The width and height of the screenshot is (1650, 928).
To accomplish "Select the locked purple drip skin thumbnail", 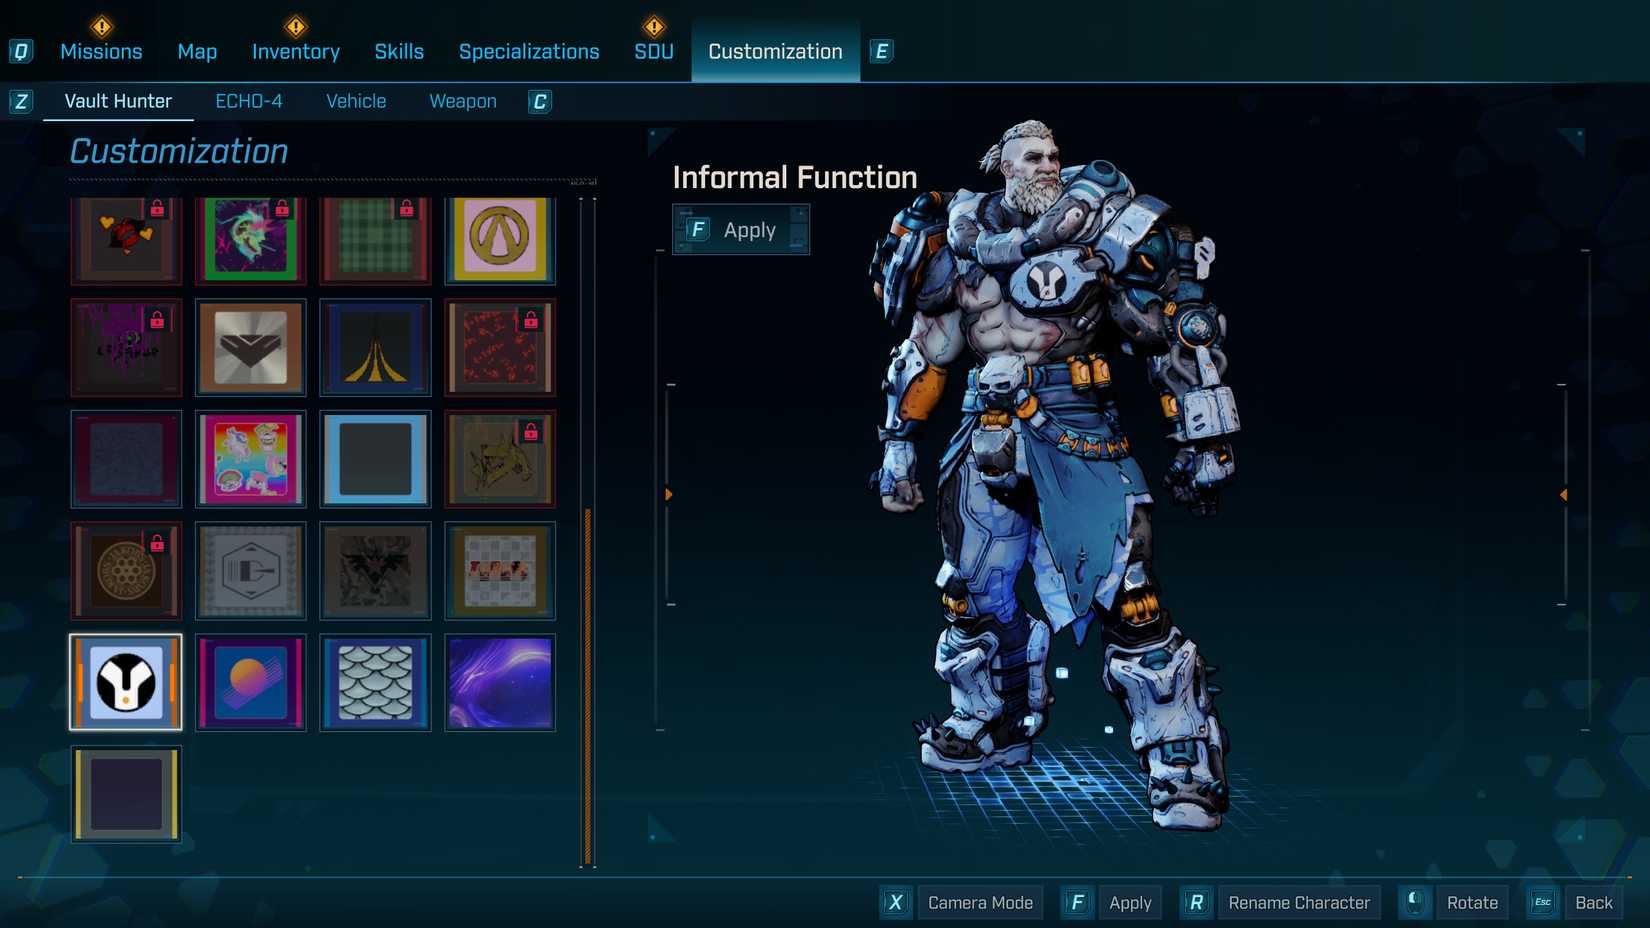I will coord(126,347).
